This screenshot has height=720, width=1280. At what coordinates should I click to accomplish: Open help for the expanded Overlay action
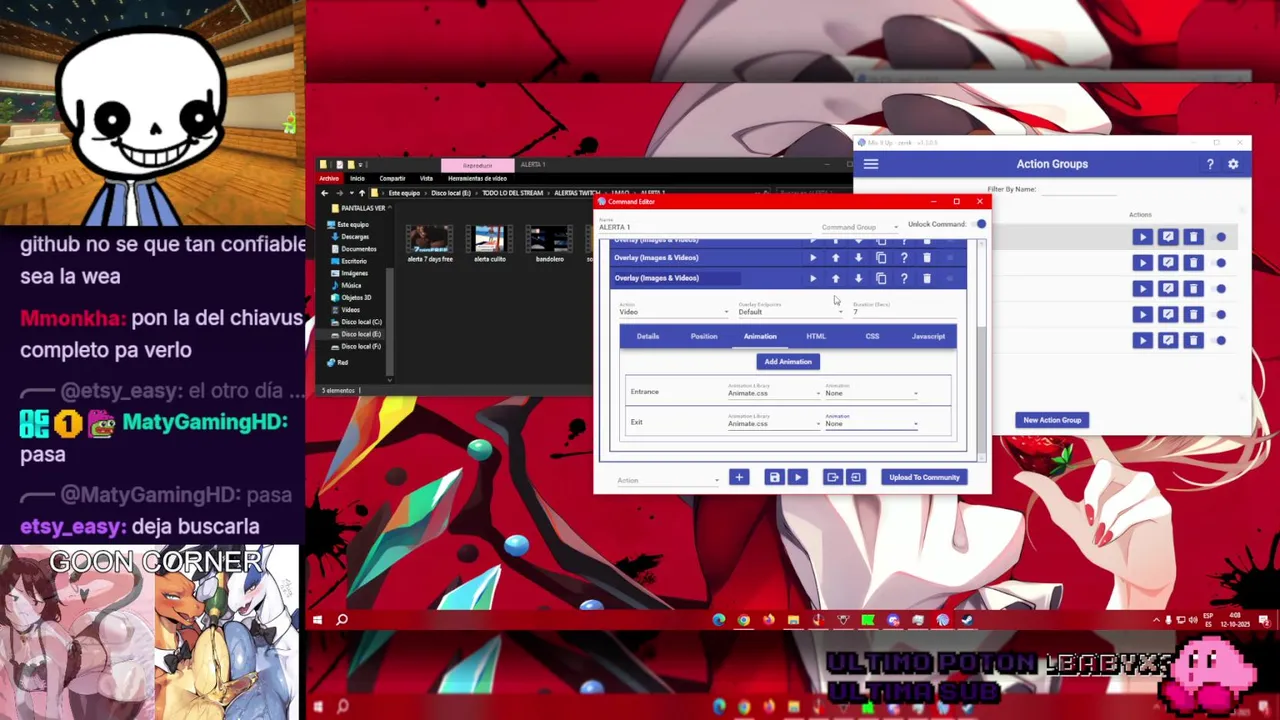pos(904,278)
